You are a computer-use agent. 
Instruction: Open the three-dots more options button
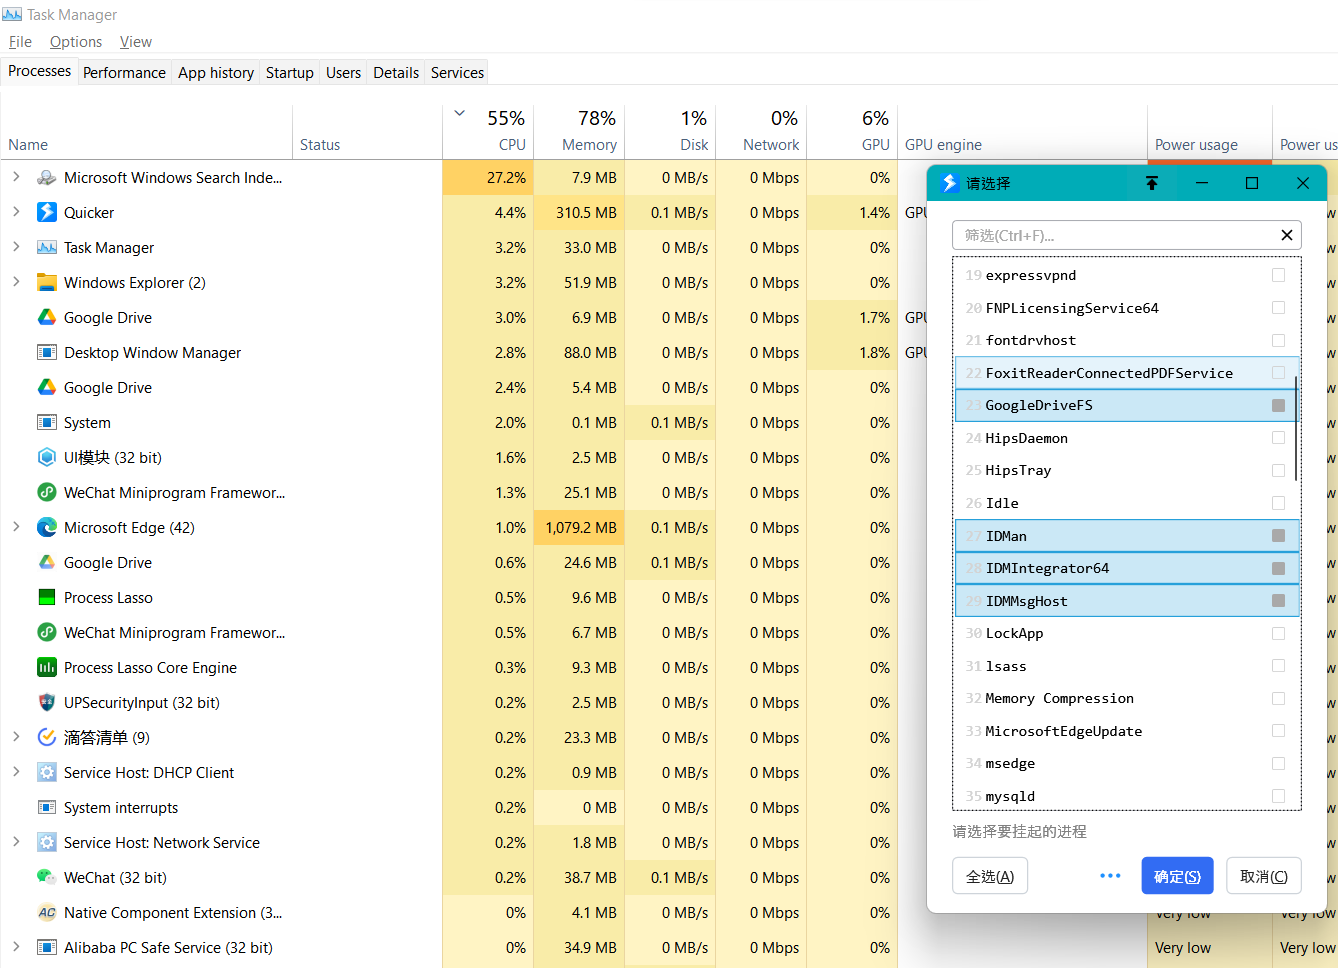point(1110,876)
